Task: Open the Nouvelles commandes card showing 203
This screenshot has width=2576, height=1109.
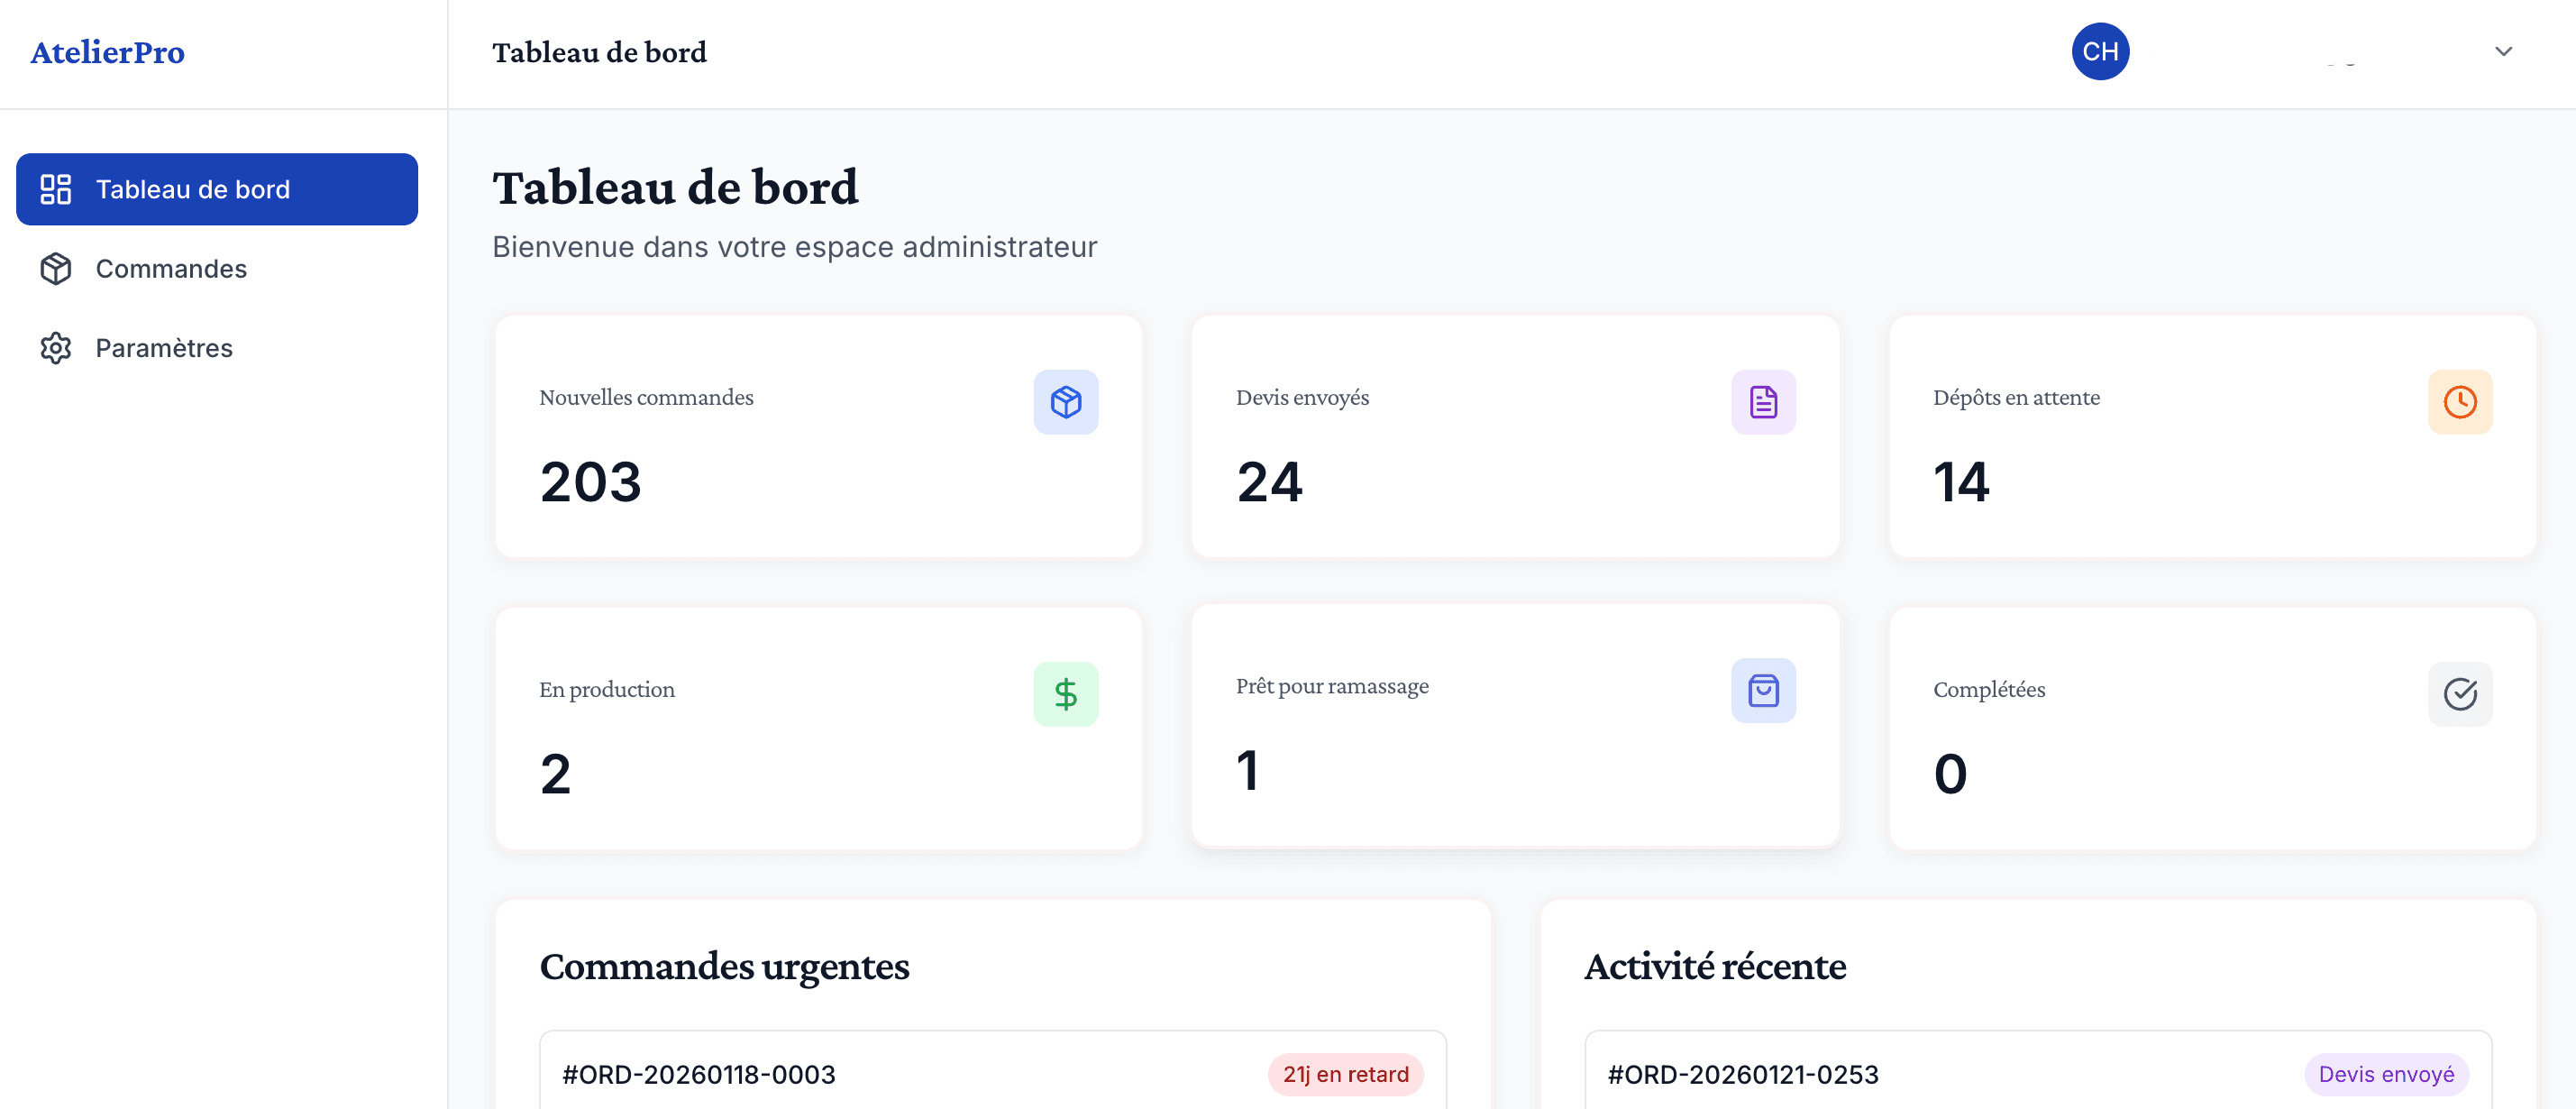Action: 818,437
